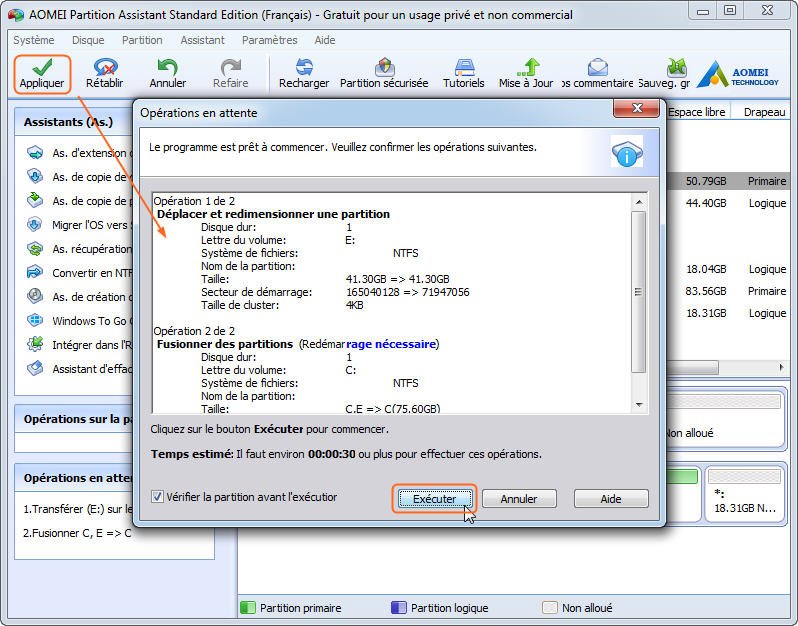Click the operations list scrollbar thumb
The height and width of the screenshot is (626, 798).
639,292
